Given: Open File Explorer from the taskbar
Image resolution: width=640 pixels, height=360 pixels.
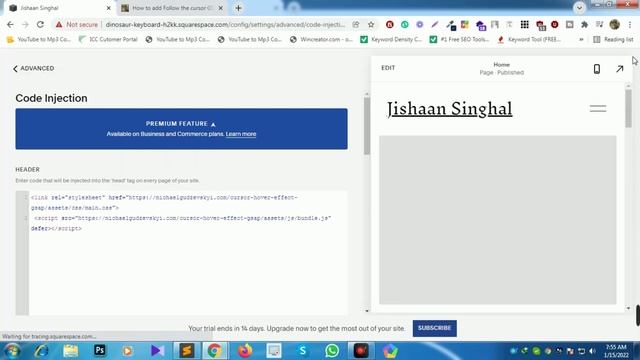Looking at the screenshot, I should coord(70,351).
